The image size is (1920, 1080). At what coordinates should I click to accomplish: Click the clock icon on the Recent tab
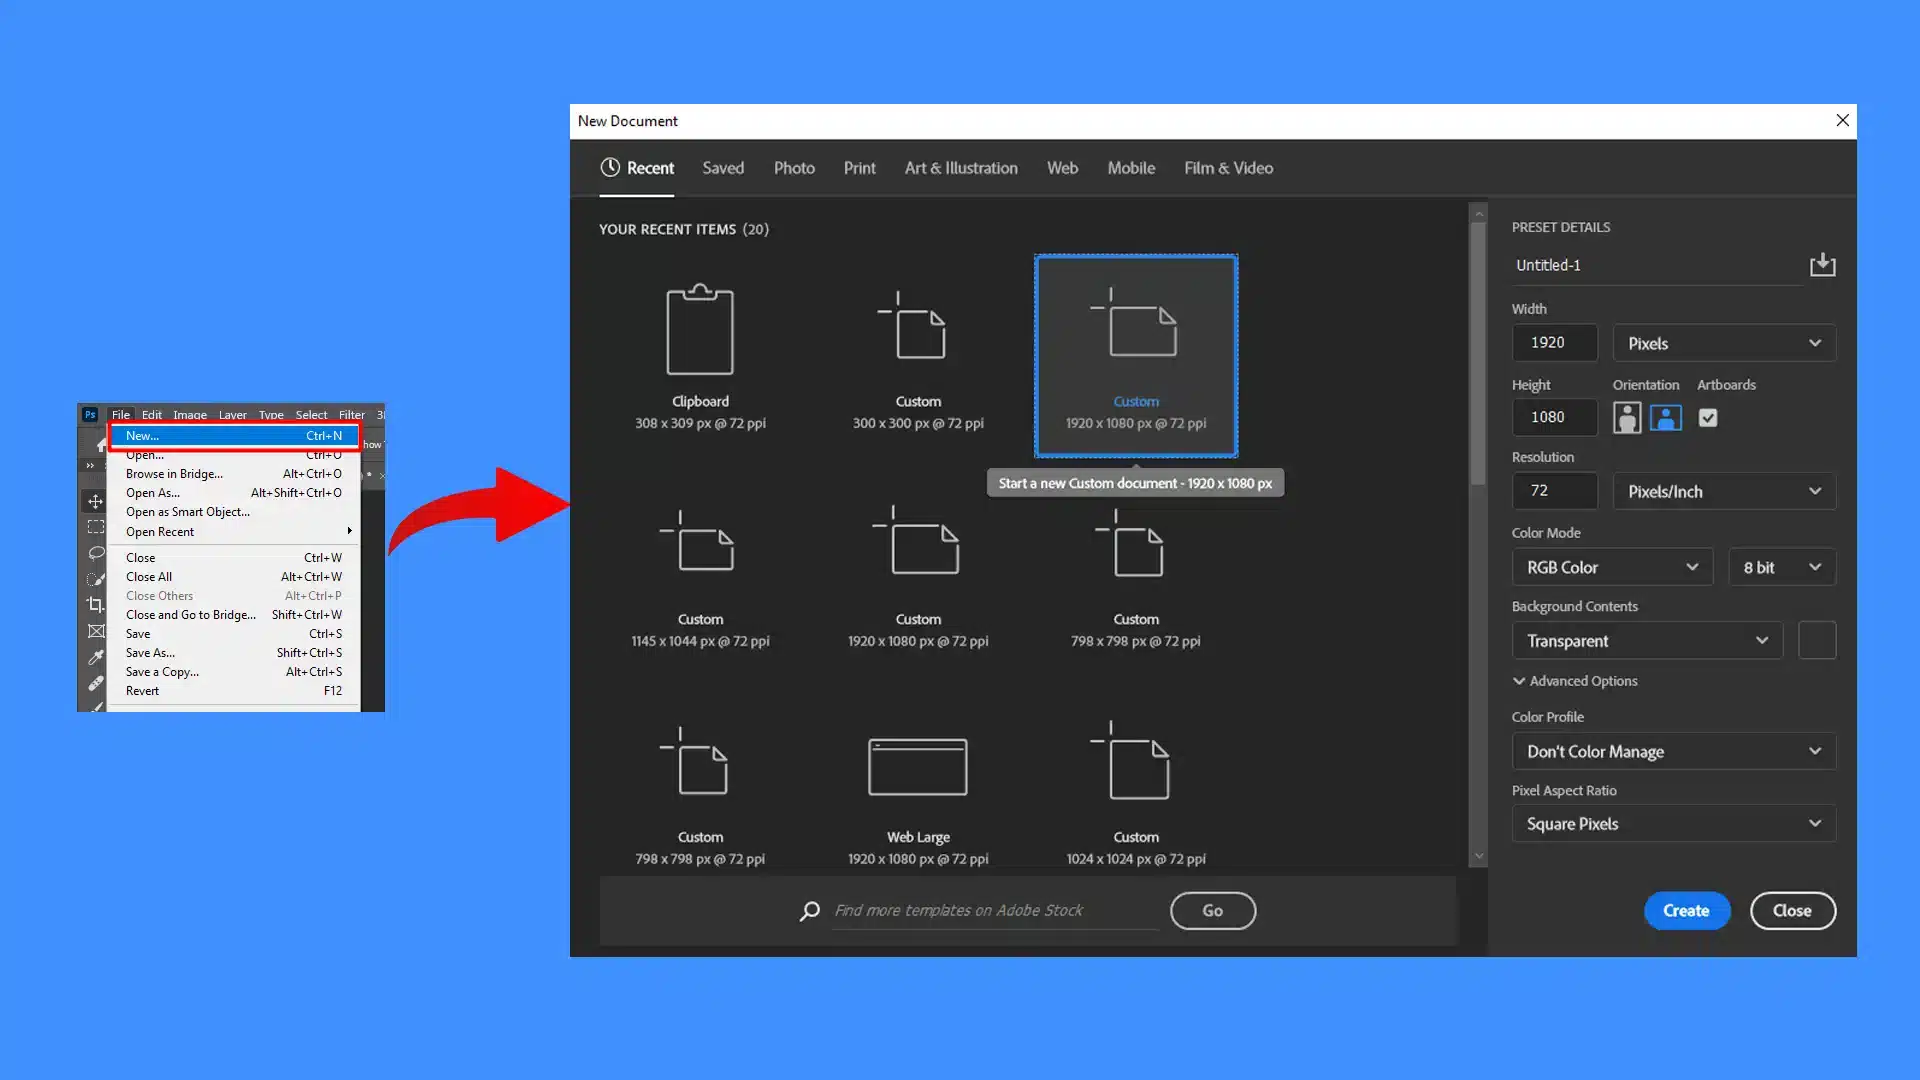[x=610, y=168]
